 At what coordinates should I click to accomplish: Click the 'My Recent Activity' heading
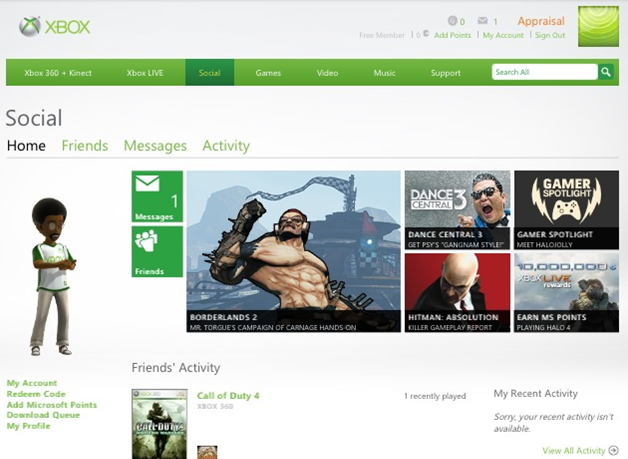[535, 394]
